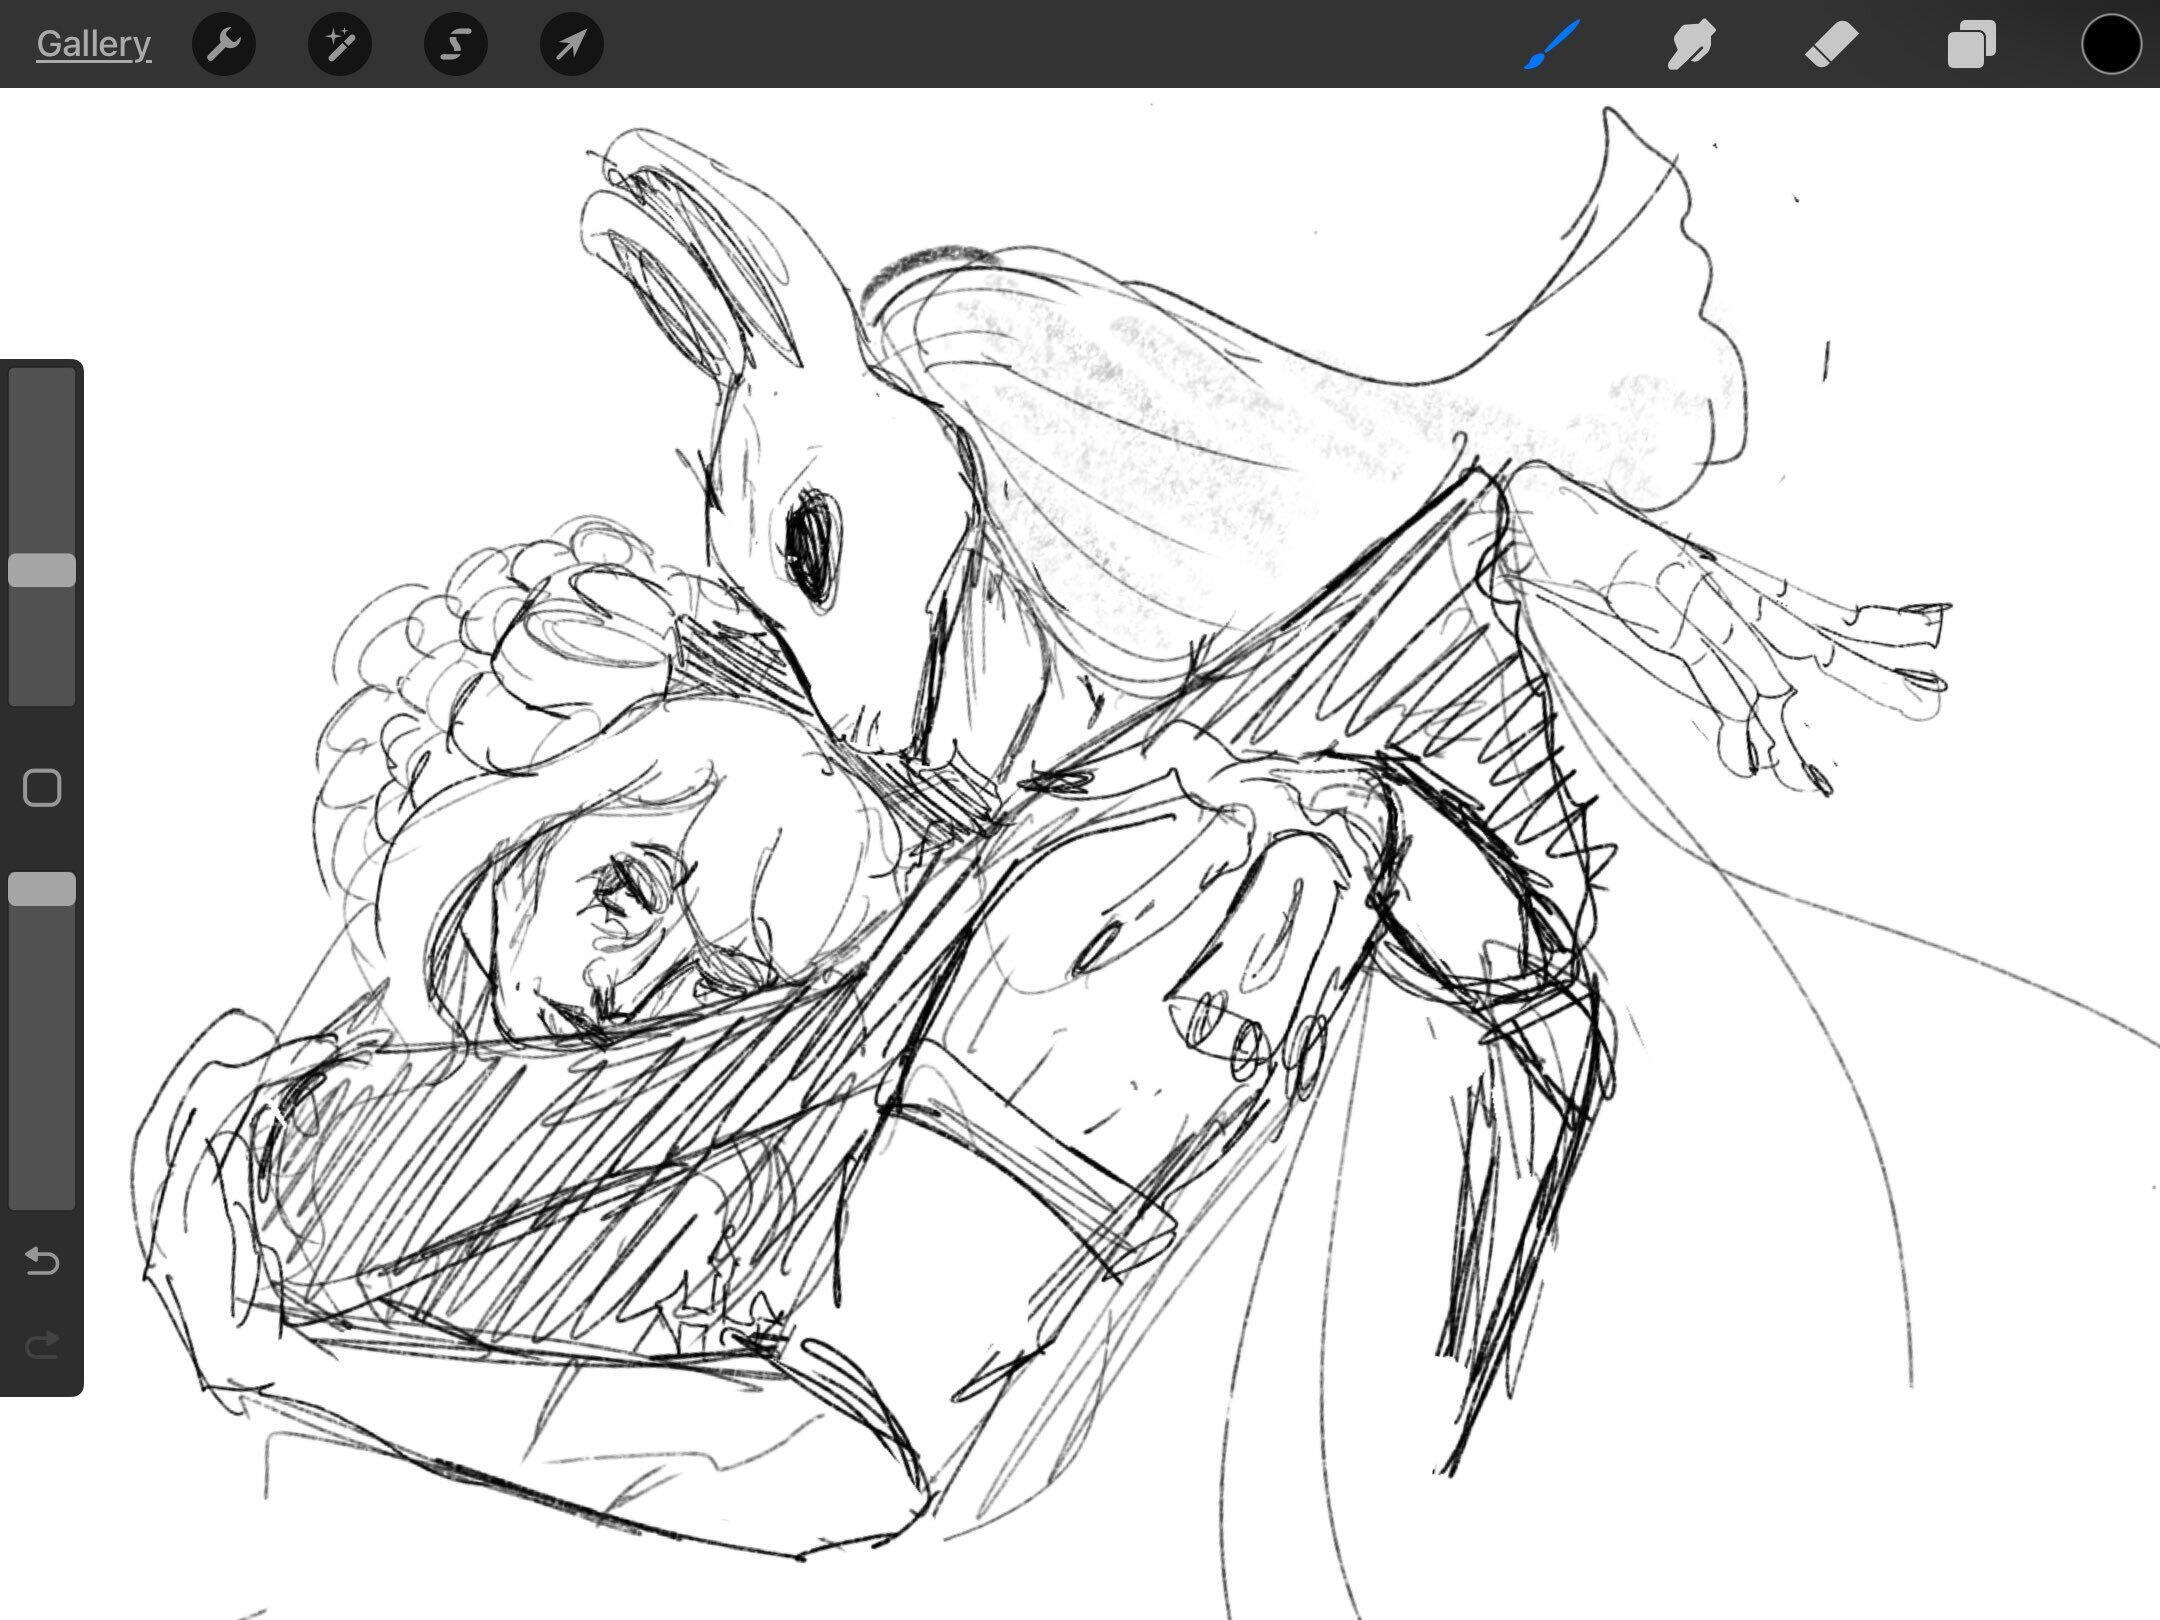Redo with the greyed-out redo arrow
The height and width of the screenshot is (1620, 2160).
[42, 1346]
